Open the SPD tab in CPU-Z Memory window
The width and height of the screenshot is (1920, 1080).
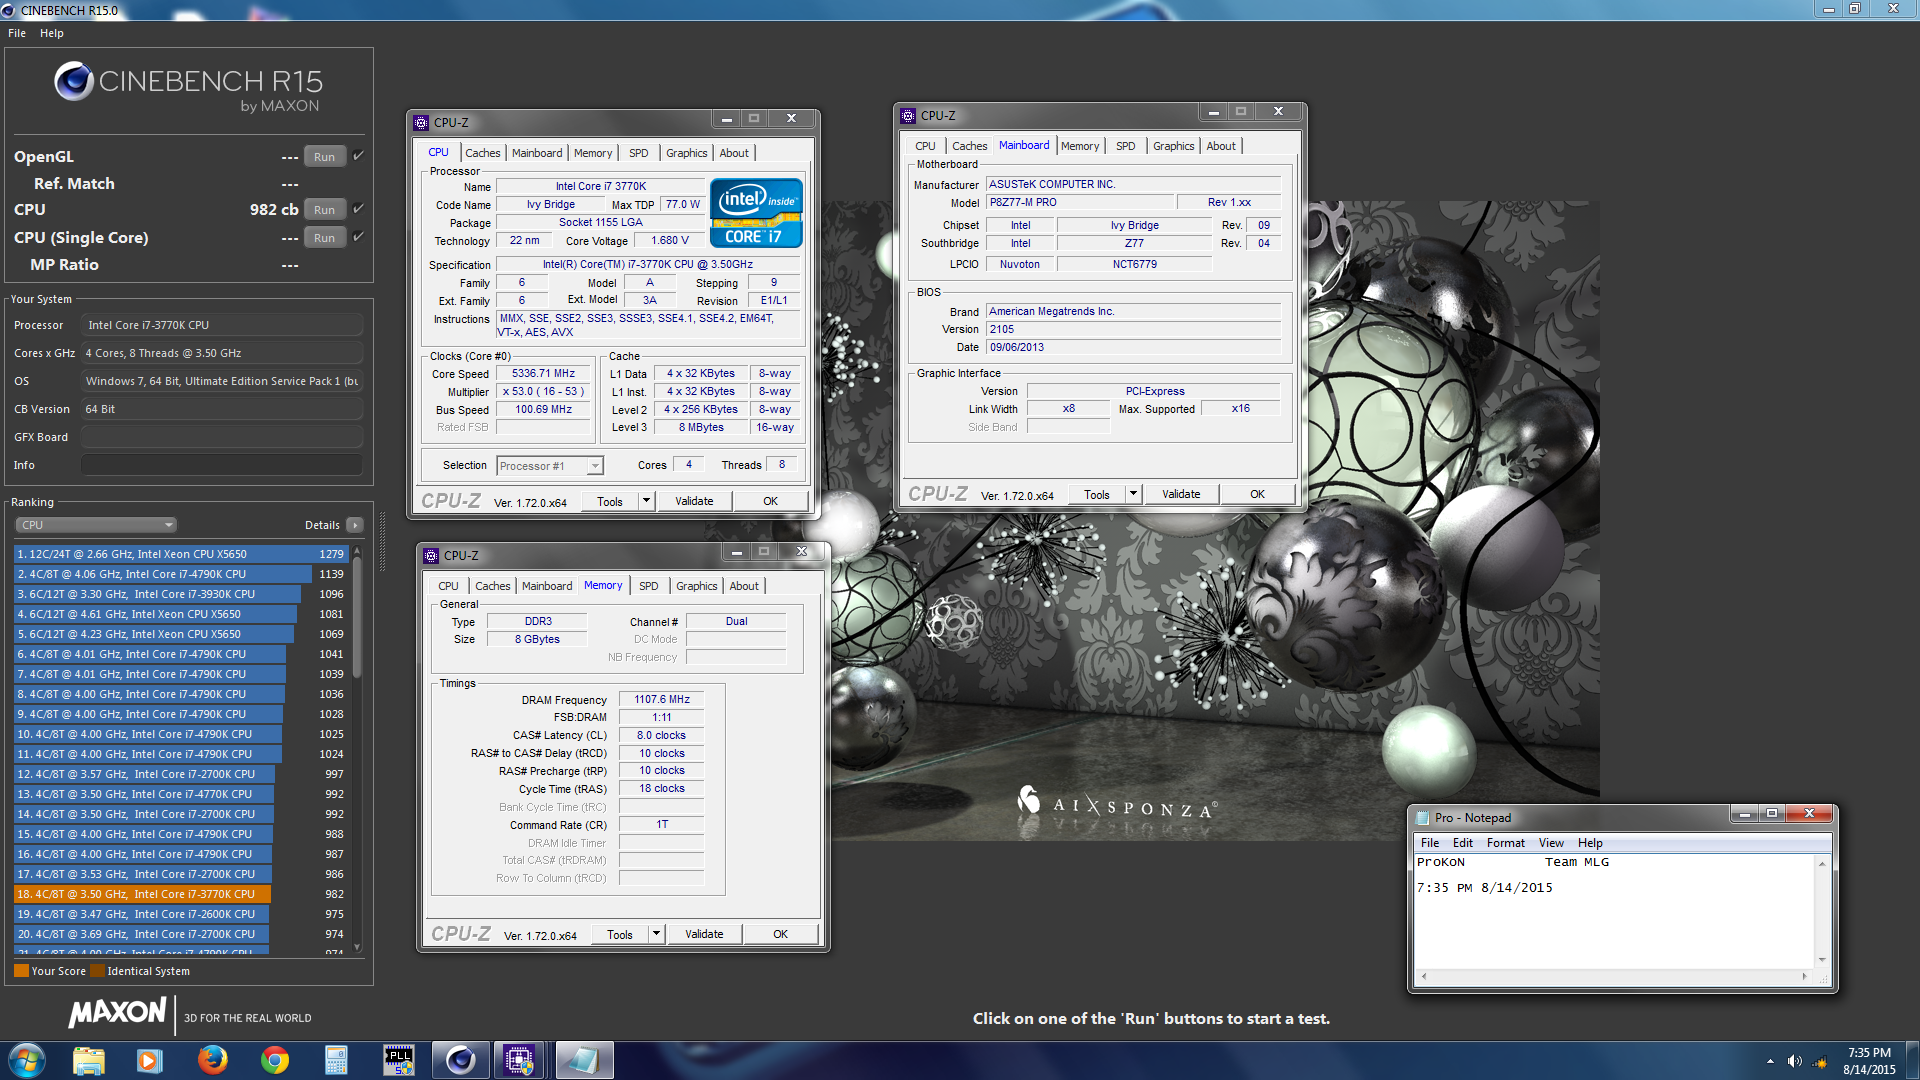(649, 586)
